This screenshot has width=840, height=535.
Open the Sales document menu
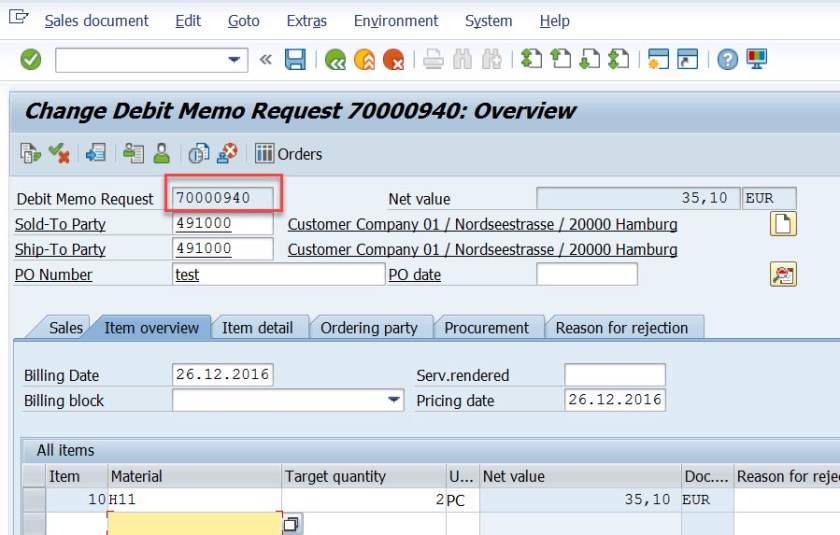click(x=96, y=20)
